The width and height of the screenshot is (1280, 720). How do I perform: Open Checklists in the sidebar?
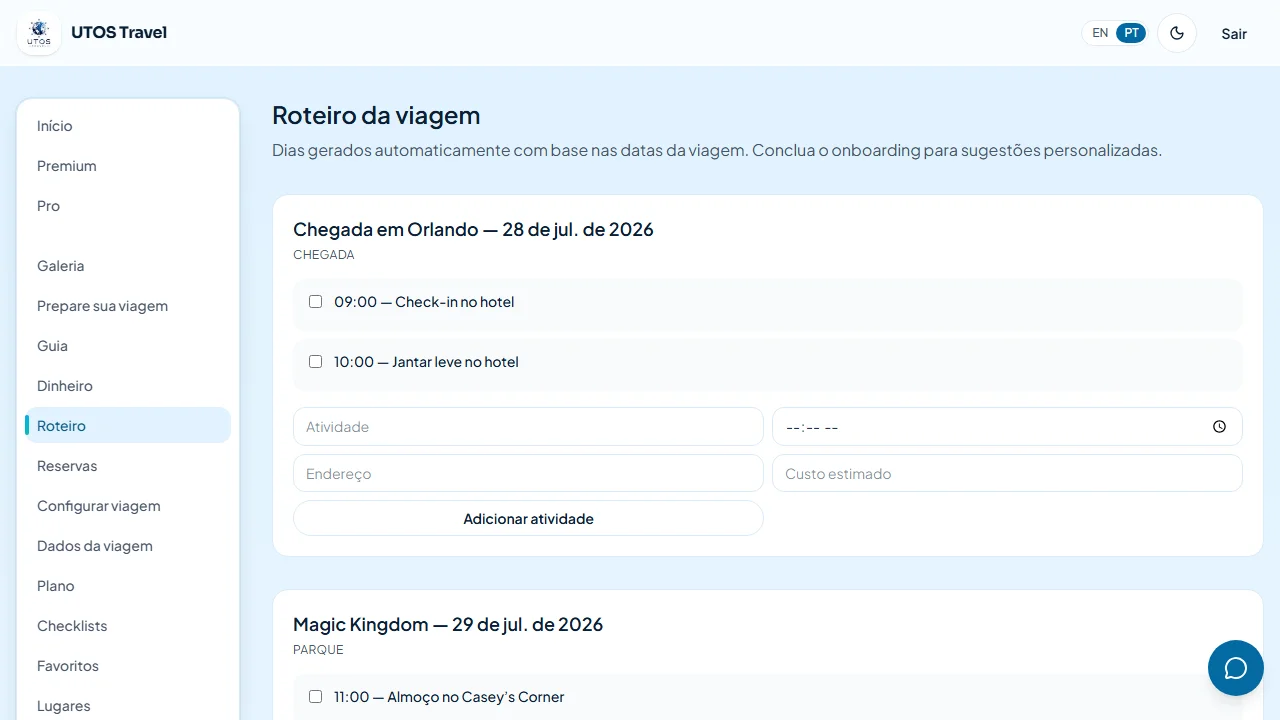pyautogui.click(x=128, y=626)
